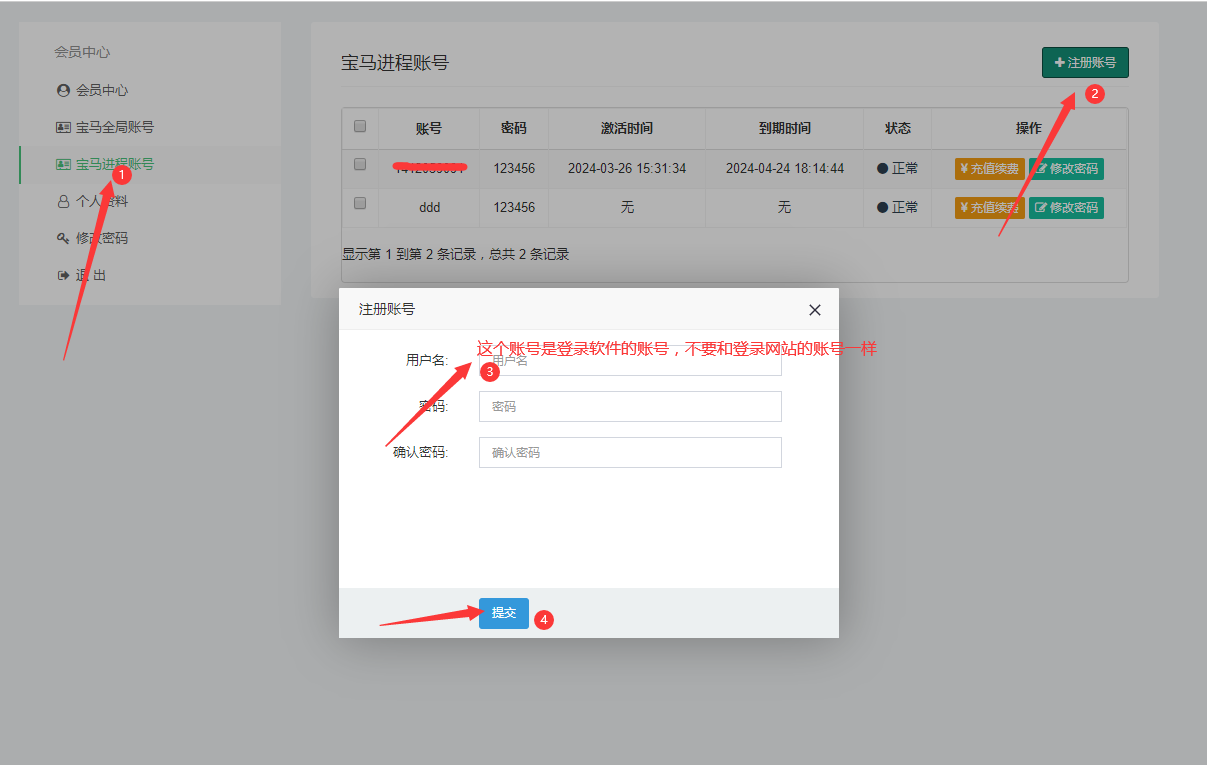Click the user circle icon beside 会员中心
Viewport: 1207px width, 765px height.
pyautogui.click(x=64, y=90)
